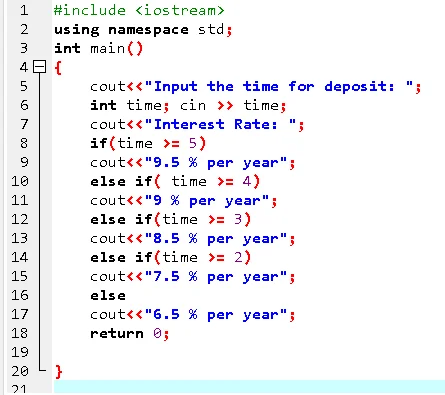
Task: Click the "int main()" declaration
Action: pyautogui.click(x=99, y=49)
